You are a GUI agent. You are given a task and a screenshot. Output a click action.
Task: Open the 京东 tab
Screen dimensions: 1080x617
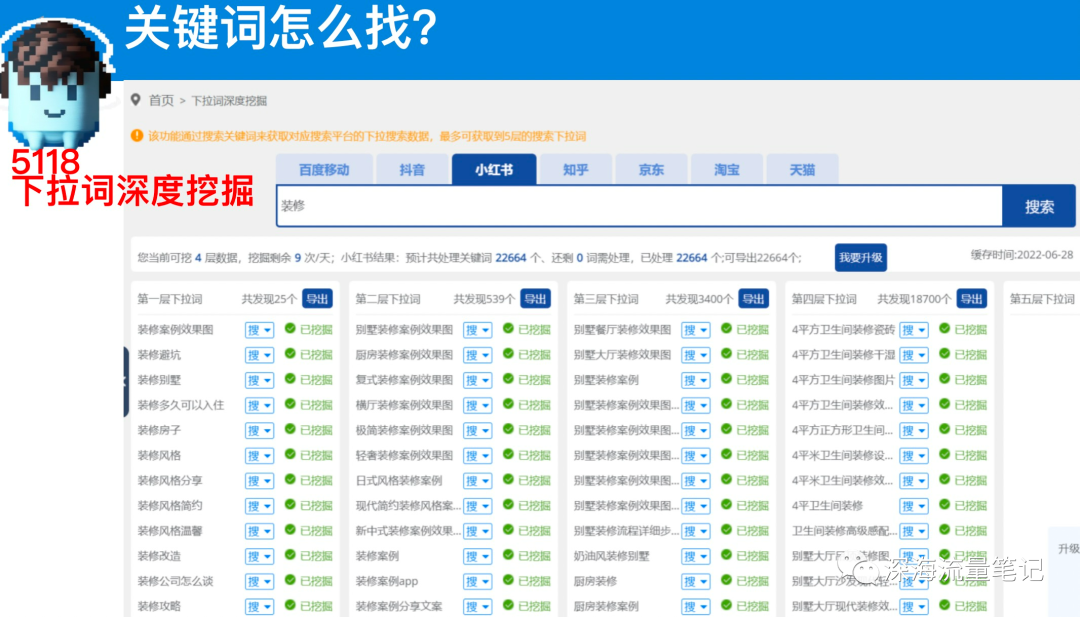[651, 169]
